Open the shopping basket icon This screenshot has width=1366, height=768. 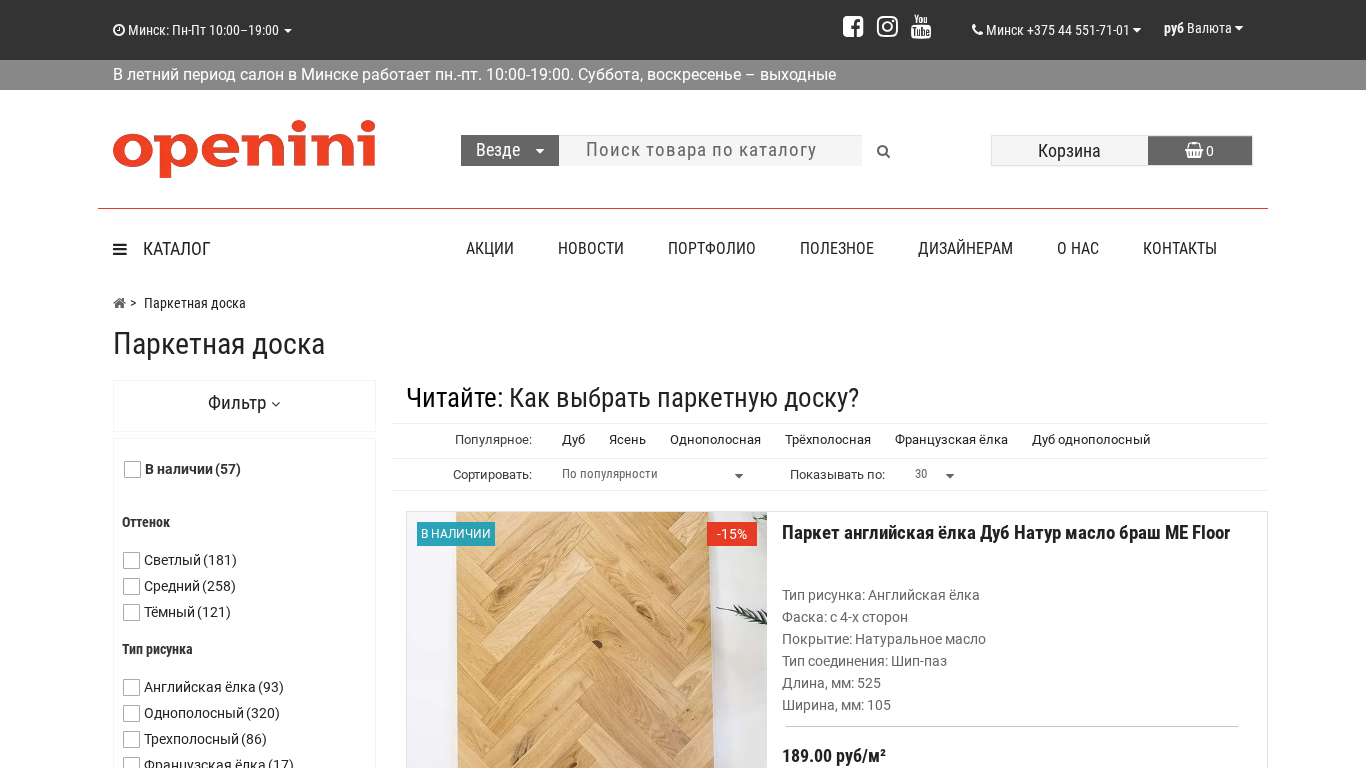(x=1194, y=151)
